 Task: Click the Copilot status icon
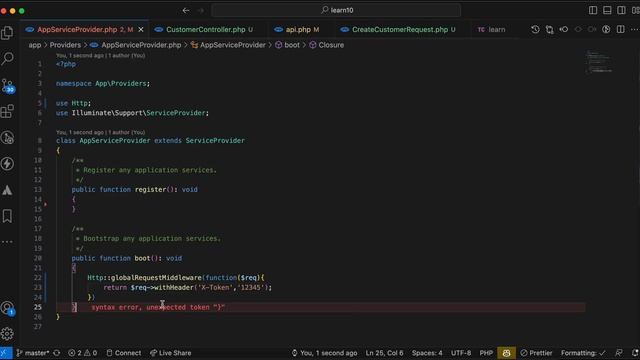point(506,353)
